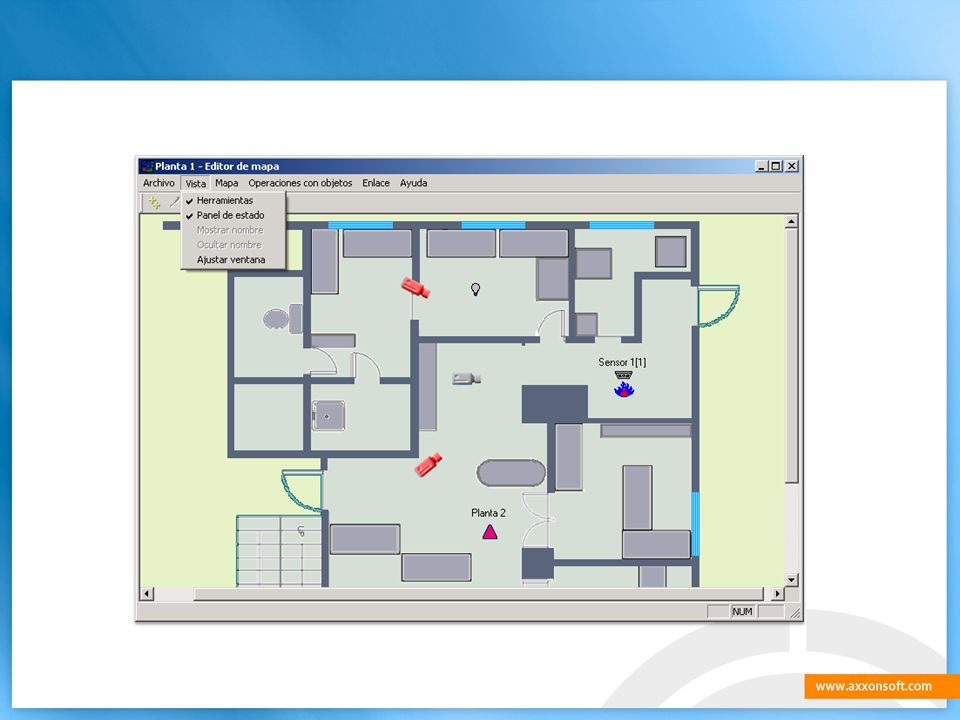Open the Archivo menu
960x720 pixels.
(x=159, y=183)
